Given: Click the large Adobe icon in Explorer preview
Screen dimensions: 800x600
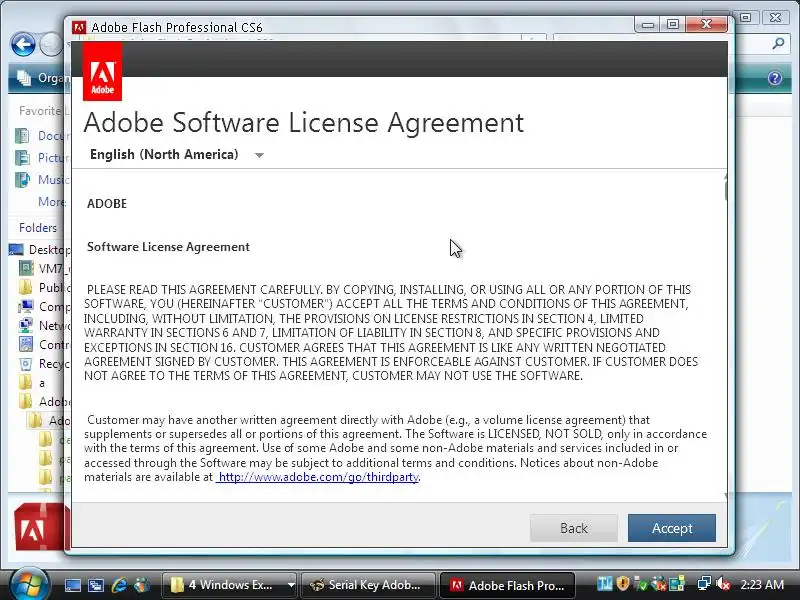Looking at the screenshot, I should (41, 528).
